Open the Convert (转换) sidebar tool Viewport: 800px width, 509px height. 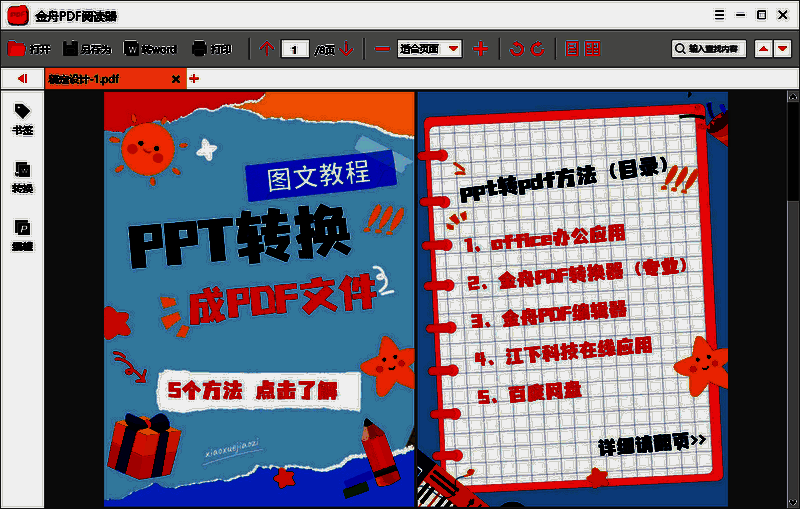point(22,177)
